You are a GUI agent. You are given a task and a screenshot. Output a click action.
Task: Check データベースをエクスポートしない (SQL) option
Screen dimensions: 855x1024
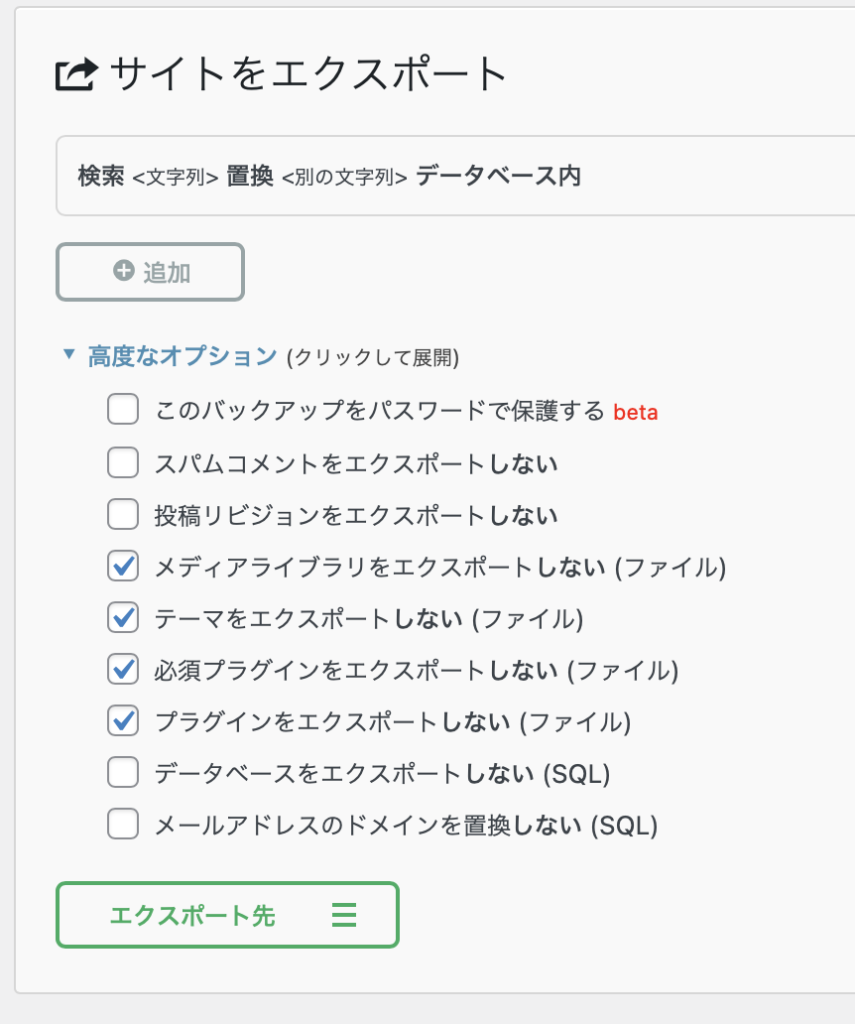click(x=123, y=773)
